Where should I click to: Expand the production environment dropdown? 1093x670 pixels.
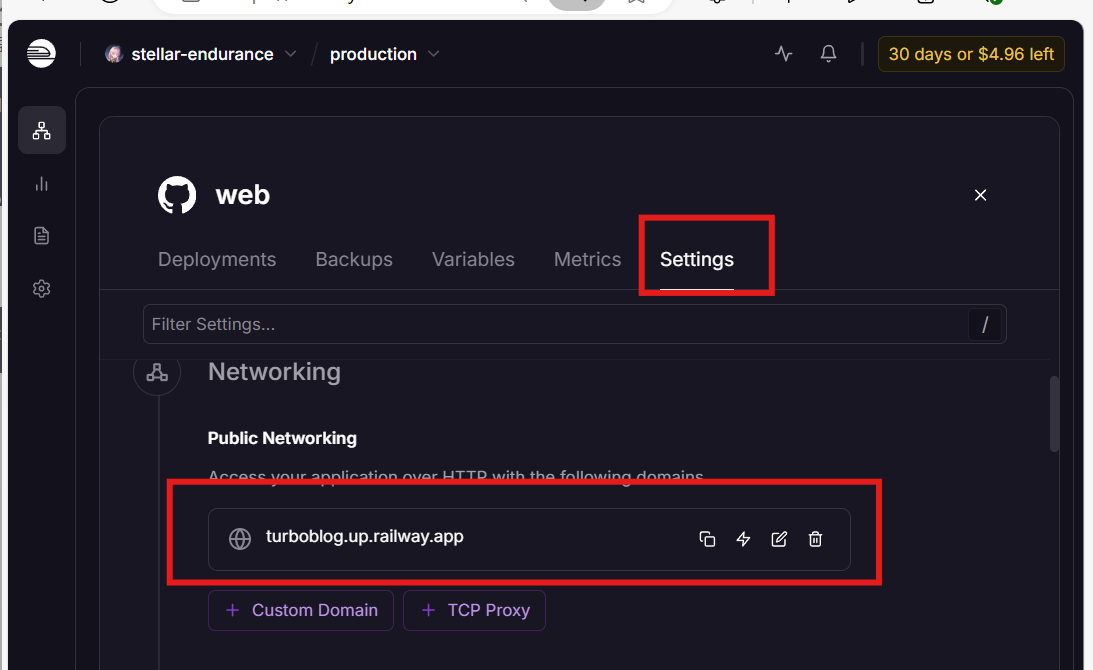pyautogui.click(x=434, y=54)
